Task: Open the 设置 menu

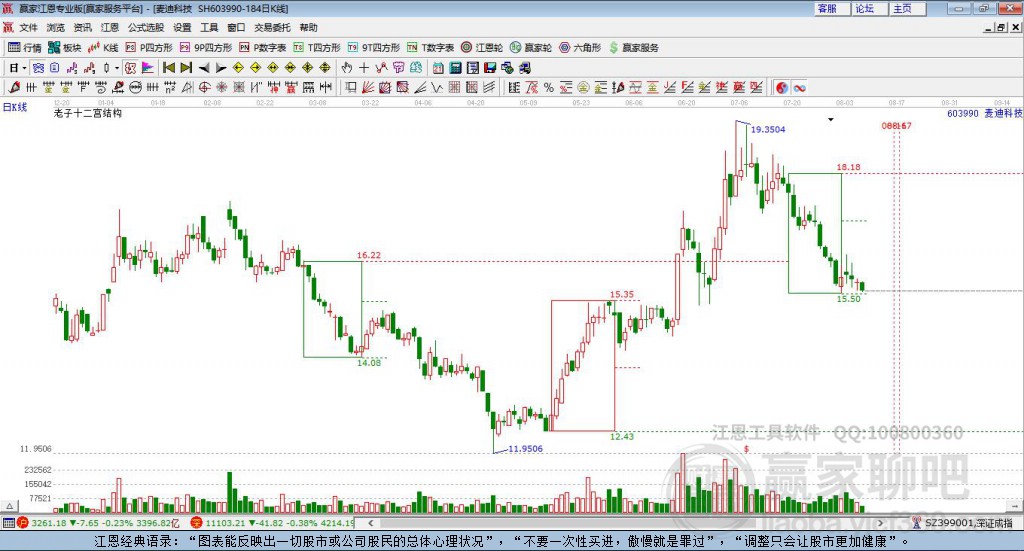Action: pyautogui.click(x=182, y=27)
